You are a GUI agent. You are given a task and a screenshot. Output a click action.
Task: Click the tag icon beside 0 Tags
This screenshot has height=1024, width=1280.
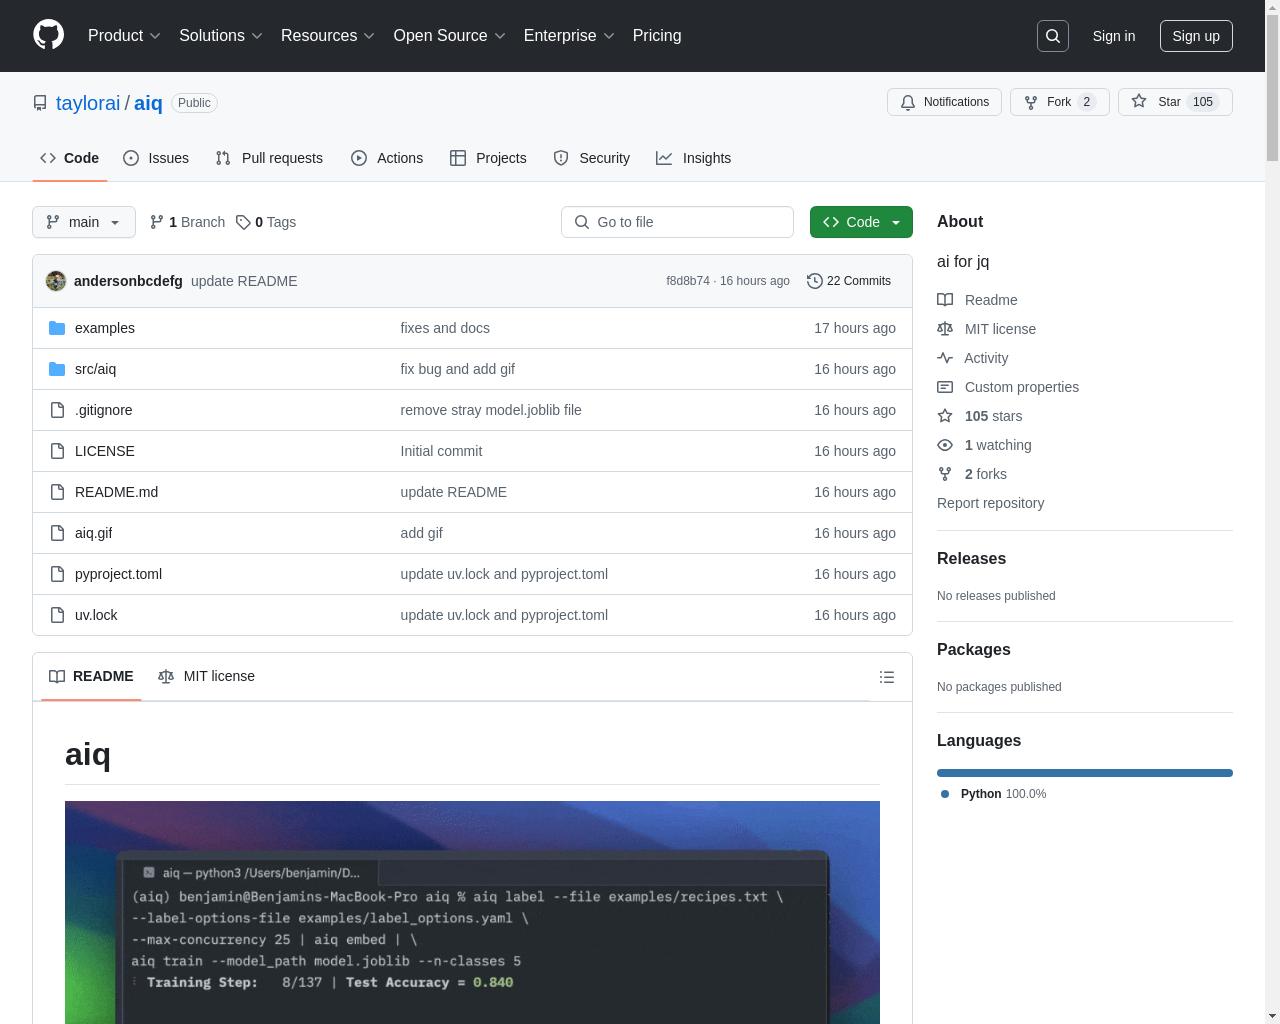pos(243,222)
